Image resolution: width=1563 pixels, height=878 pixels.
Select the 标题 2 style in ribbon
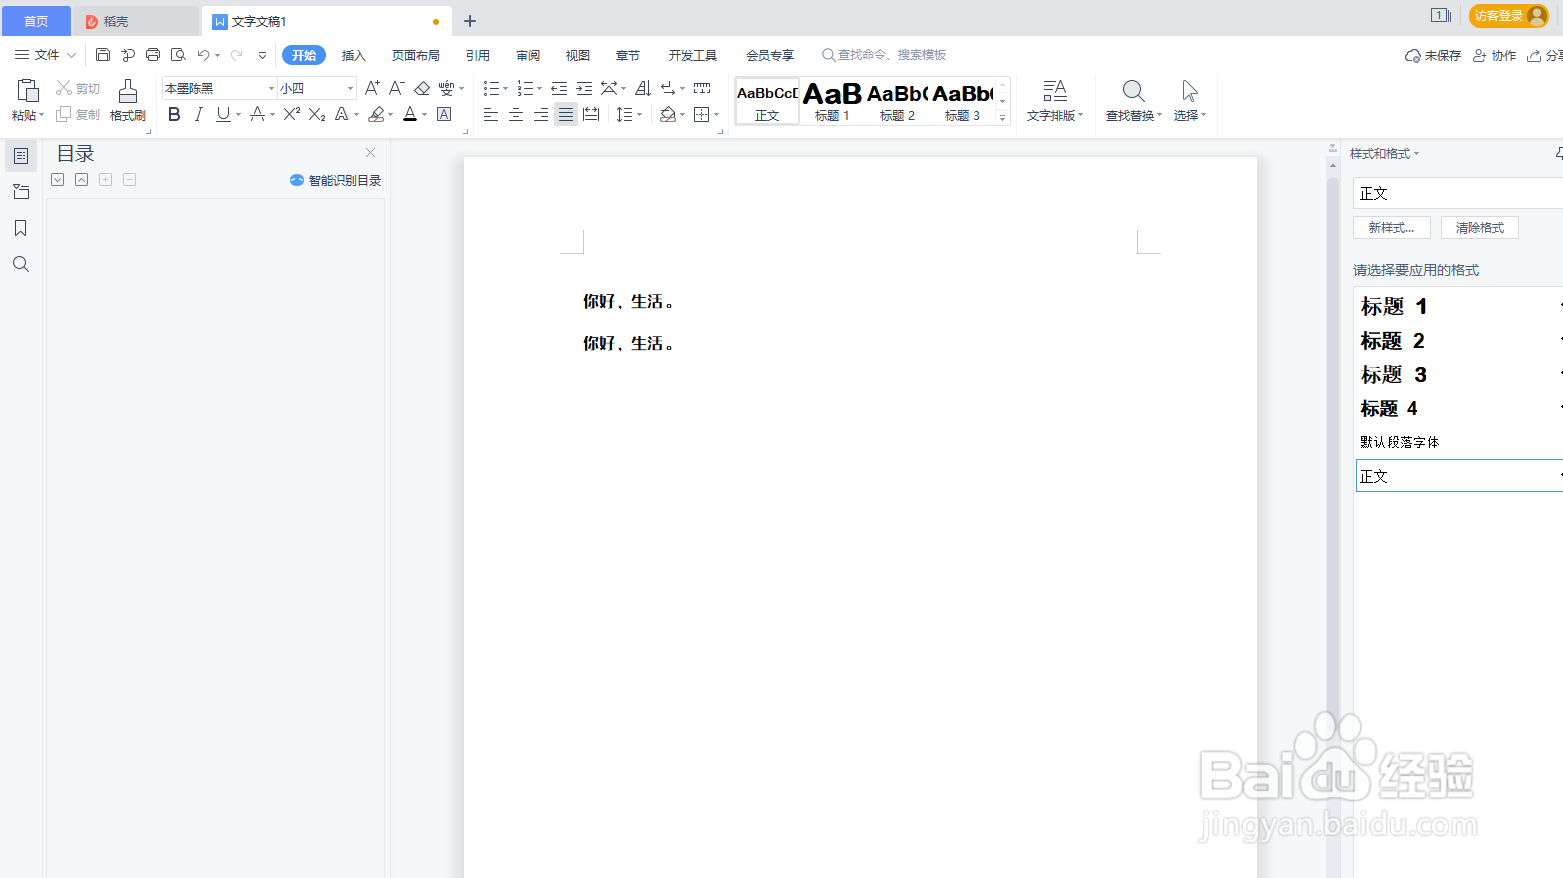pos(897,101)
